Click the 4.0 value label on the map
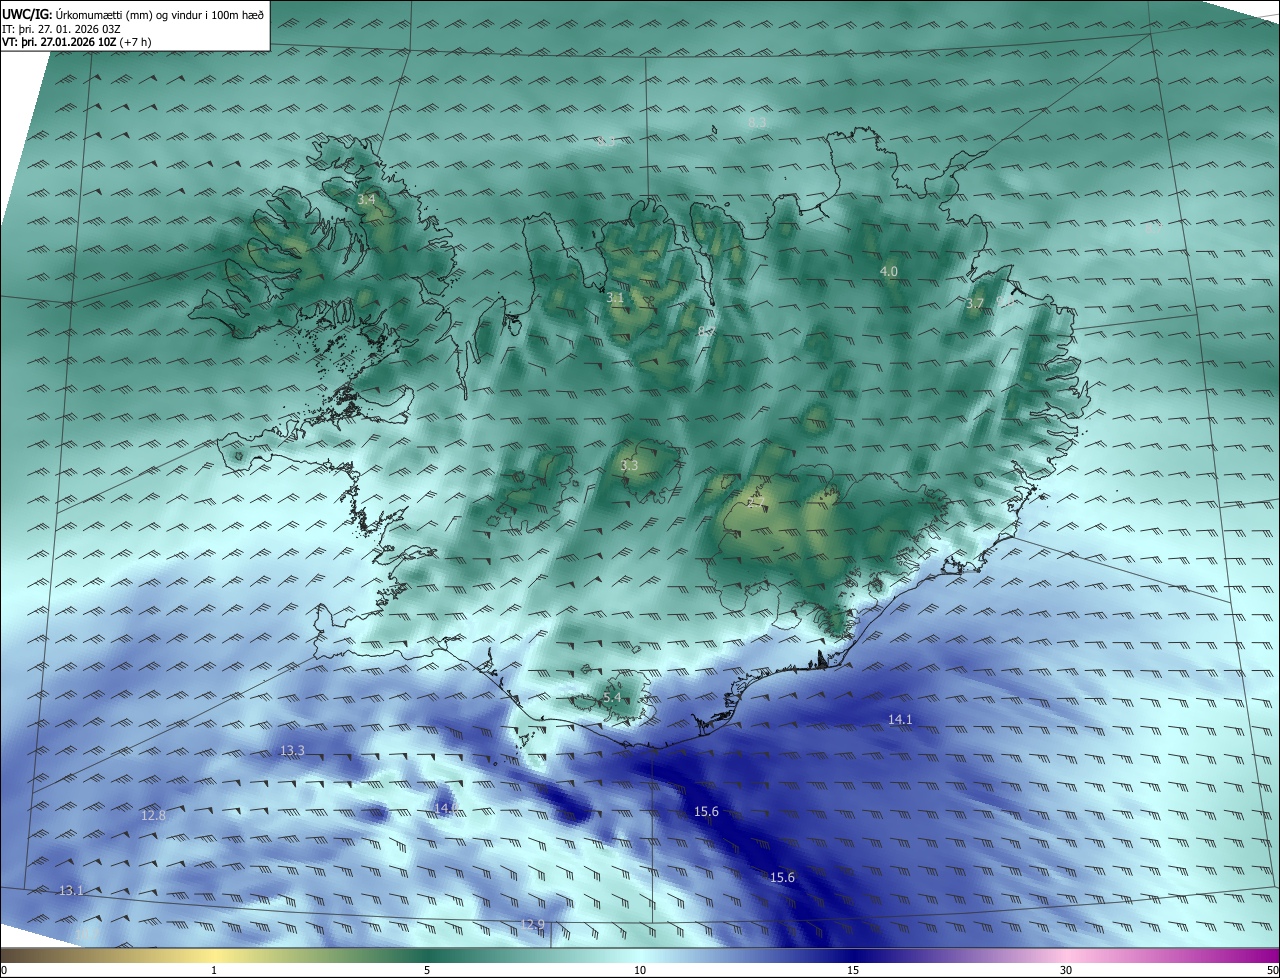1280x978 pixels. point(888,272)
